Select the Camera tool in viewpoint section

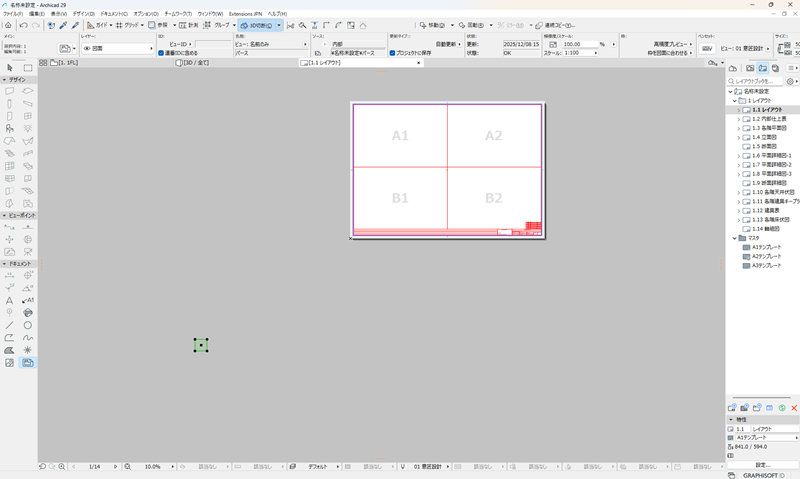click(28, 251)
